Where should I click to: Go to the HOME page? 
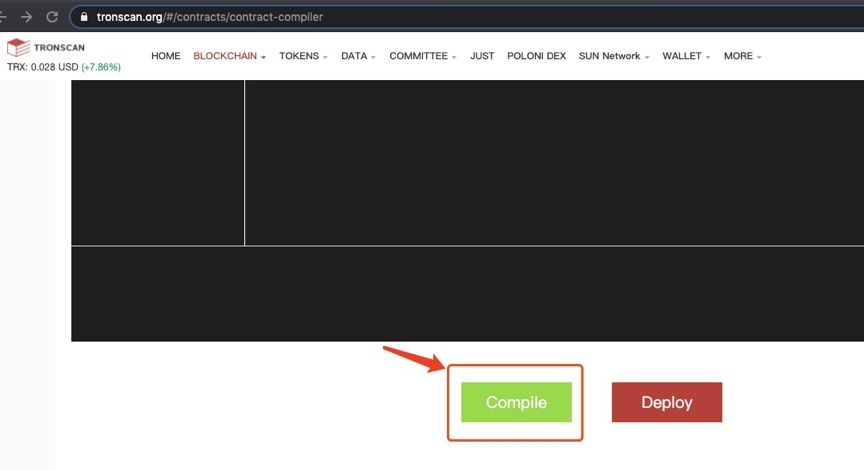166,56
